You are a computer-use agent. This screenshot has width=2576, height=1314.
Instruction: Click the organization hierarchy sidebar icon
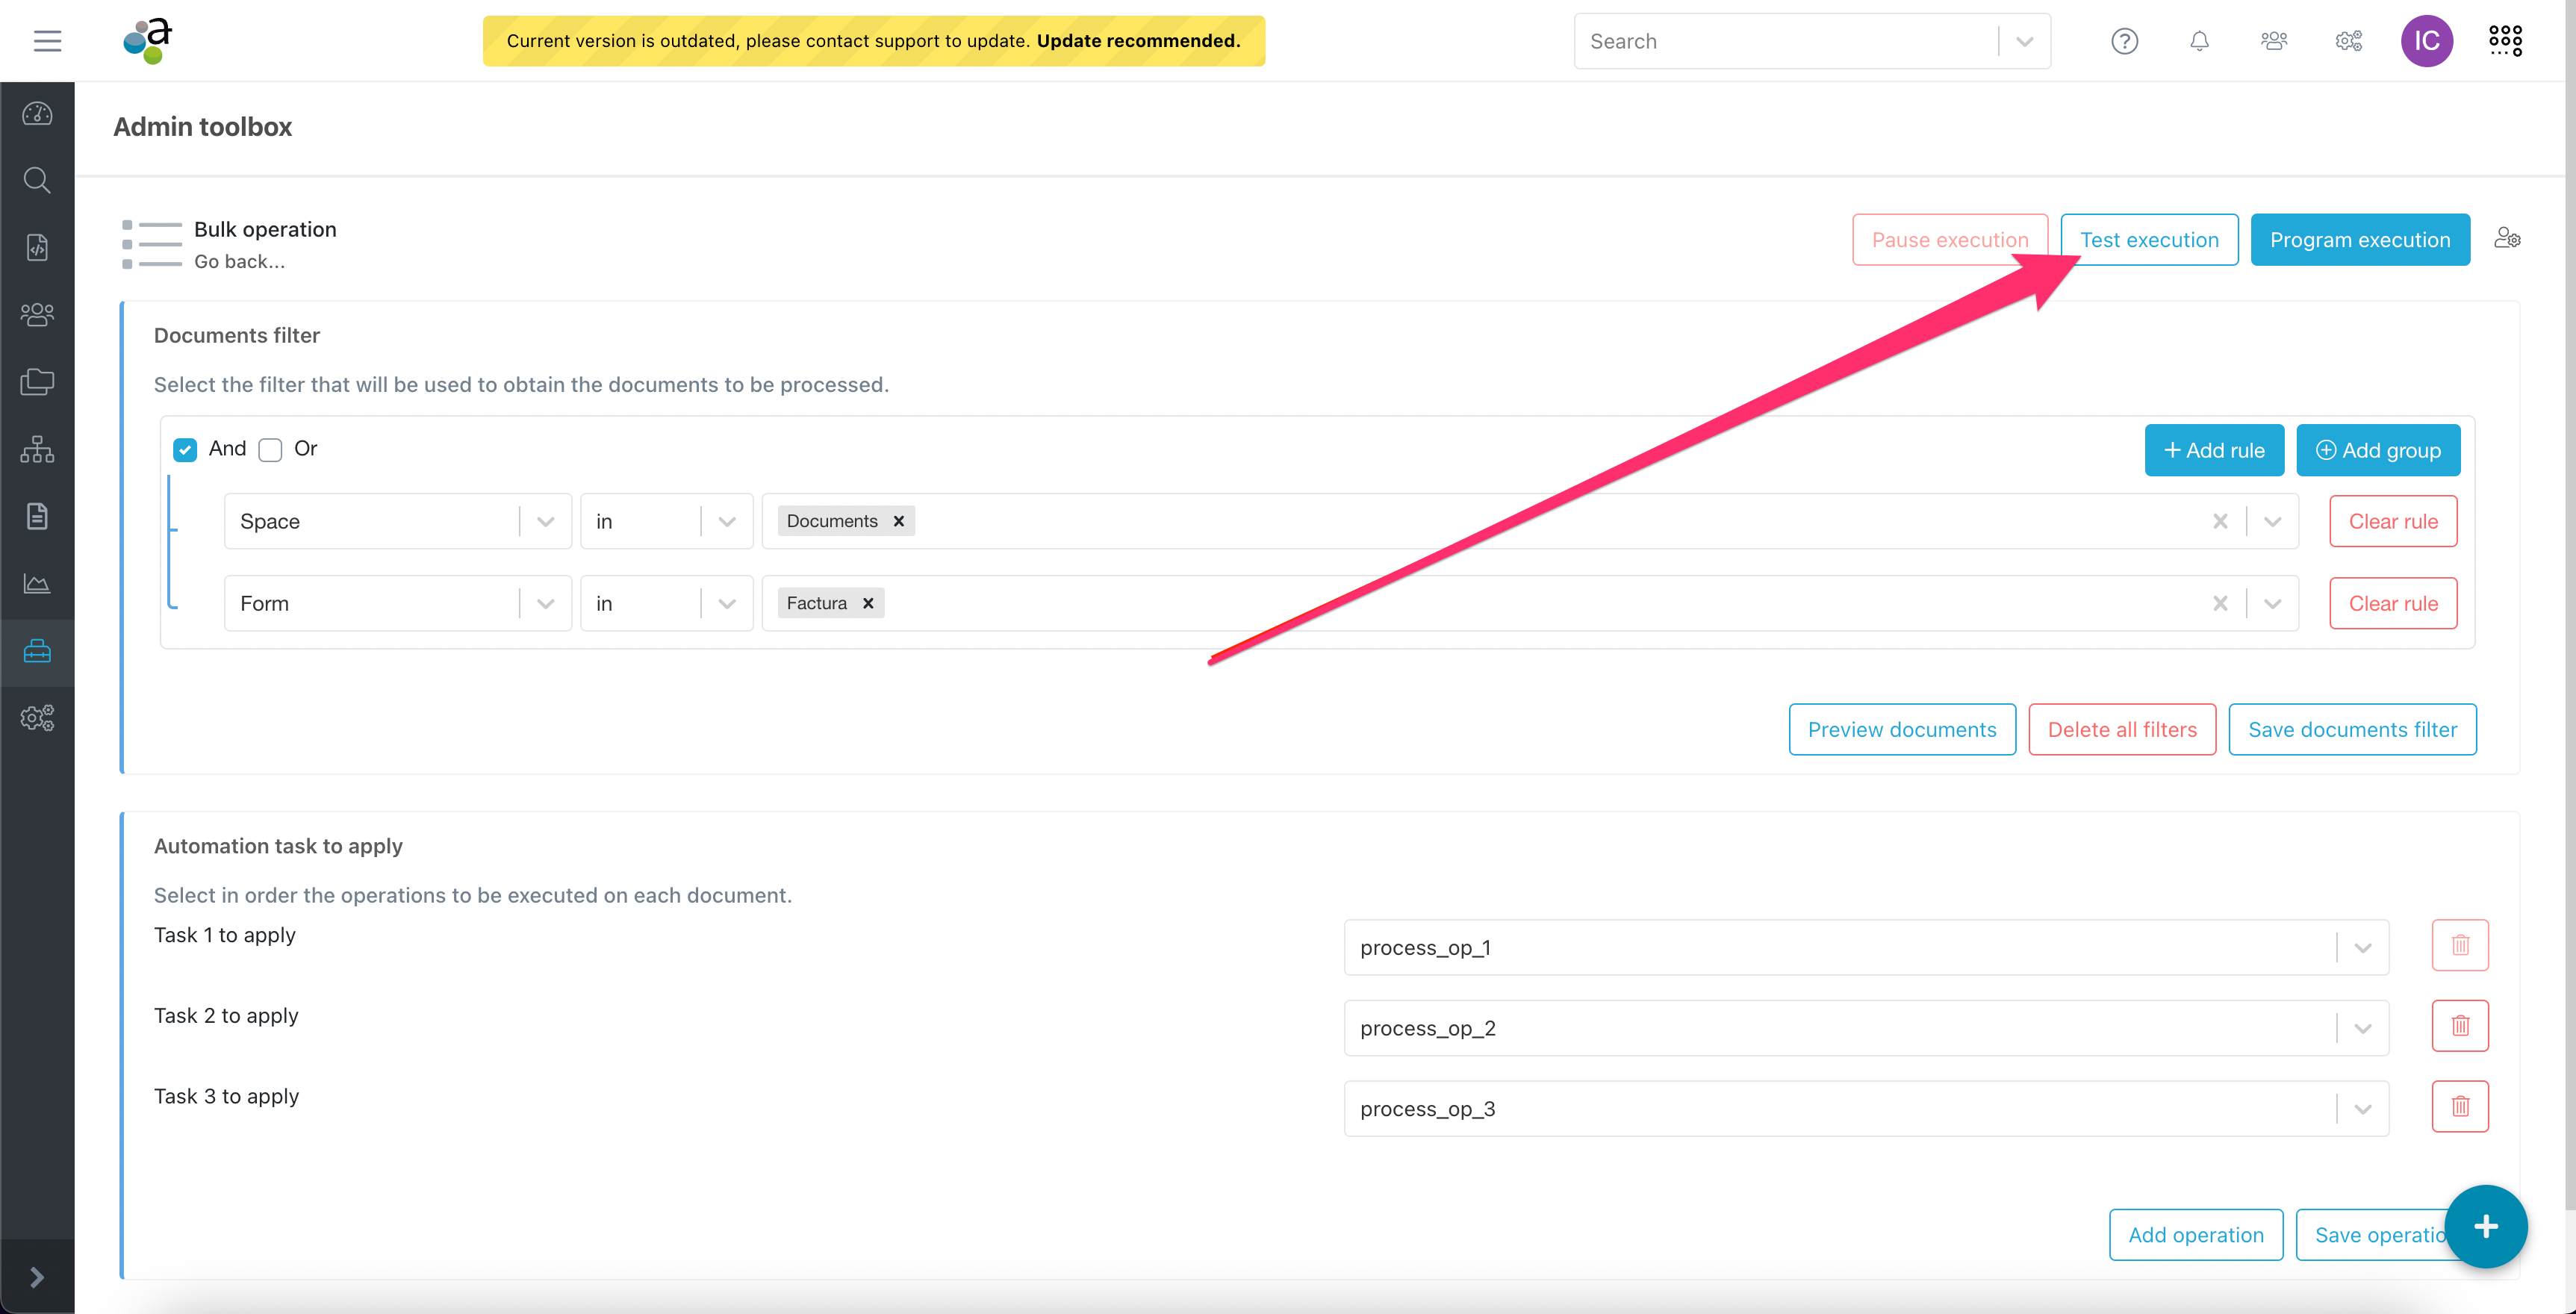pyautogui.click(x=37, y=449)
